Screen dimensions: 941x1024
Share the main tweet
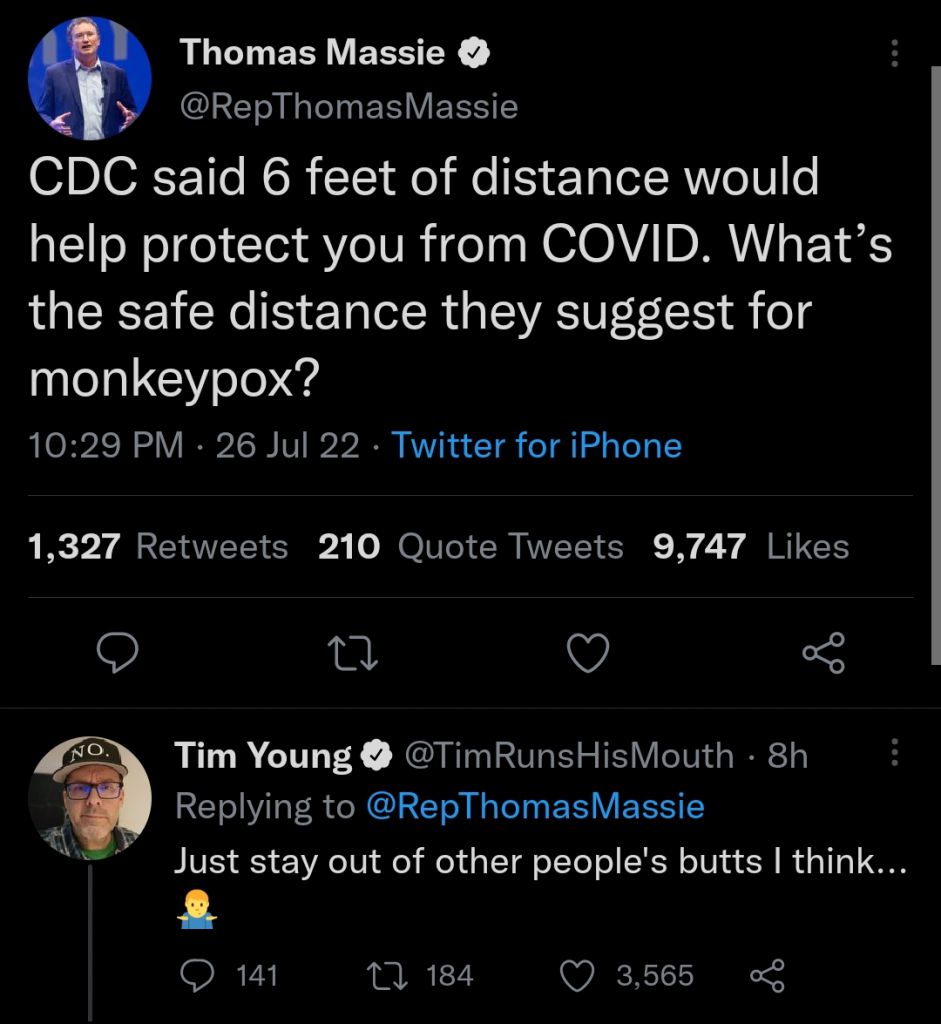point(824,653)
